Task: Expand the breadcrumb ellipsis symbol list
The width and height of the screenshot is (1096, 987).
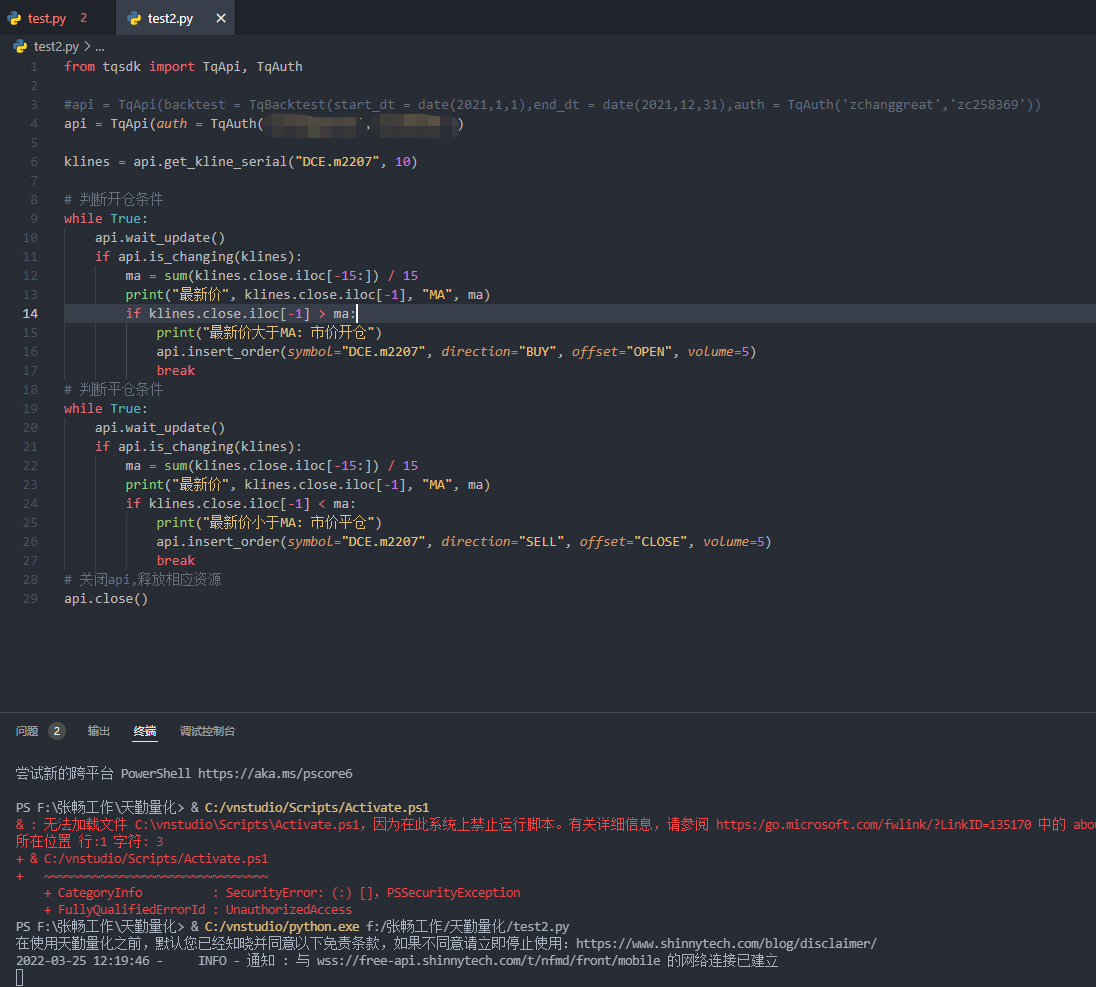Action: pos(100,47)
